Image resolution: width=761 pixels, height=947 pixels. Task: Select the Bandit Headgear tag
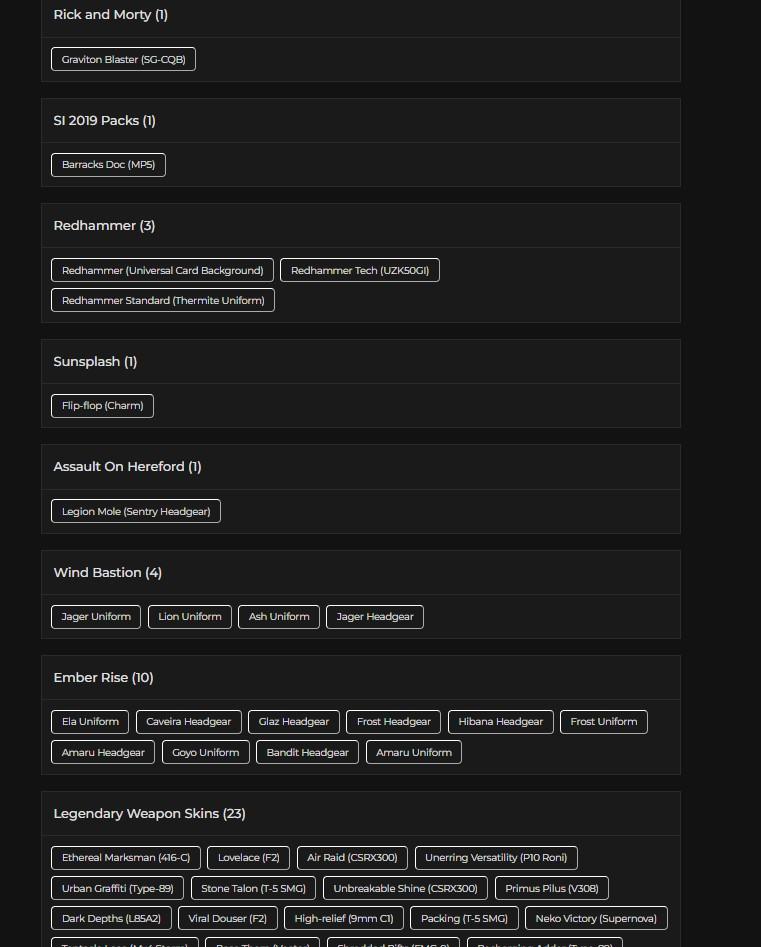point(307,753)
